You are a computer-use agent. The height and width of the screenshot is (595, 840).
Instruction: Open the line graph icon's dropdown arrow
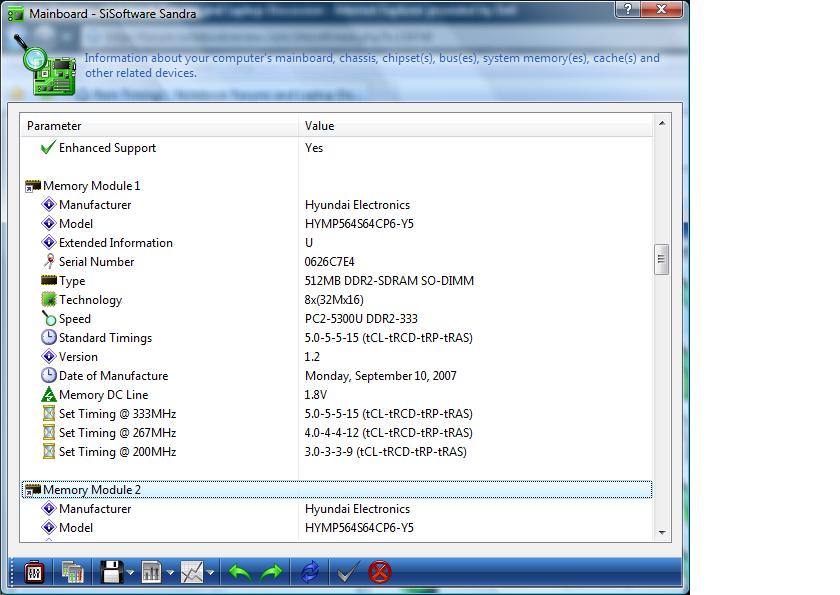coord(211,573)
